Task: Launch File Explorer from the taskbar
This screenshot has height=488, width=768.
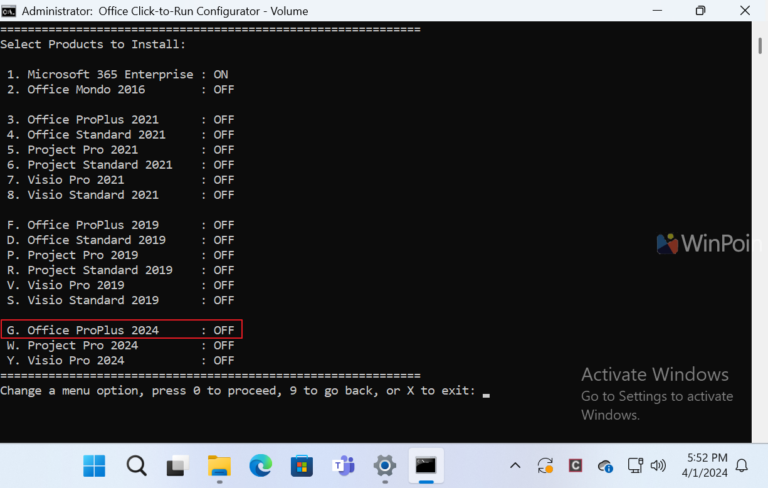Action: pyautogui.click(x=219, y=466)
